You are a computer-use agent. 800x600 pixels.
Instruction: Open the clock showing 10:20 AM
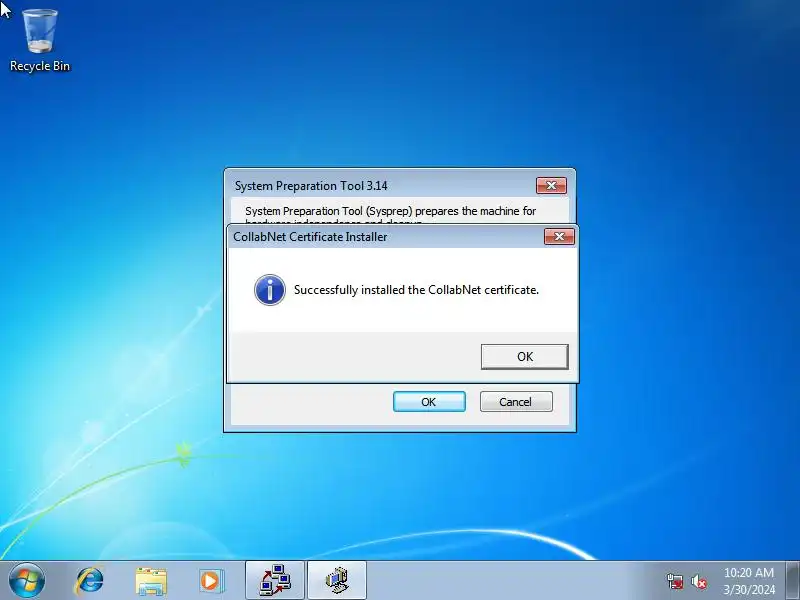[x=748, y=581]
